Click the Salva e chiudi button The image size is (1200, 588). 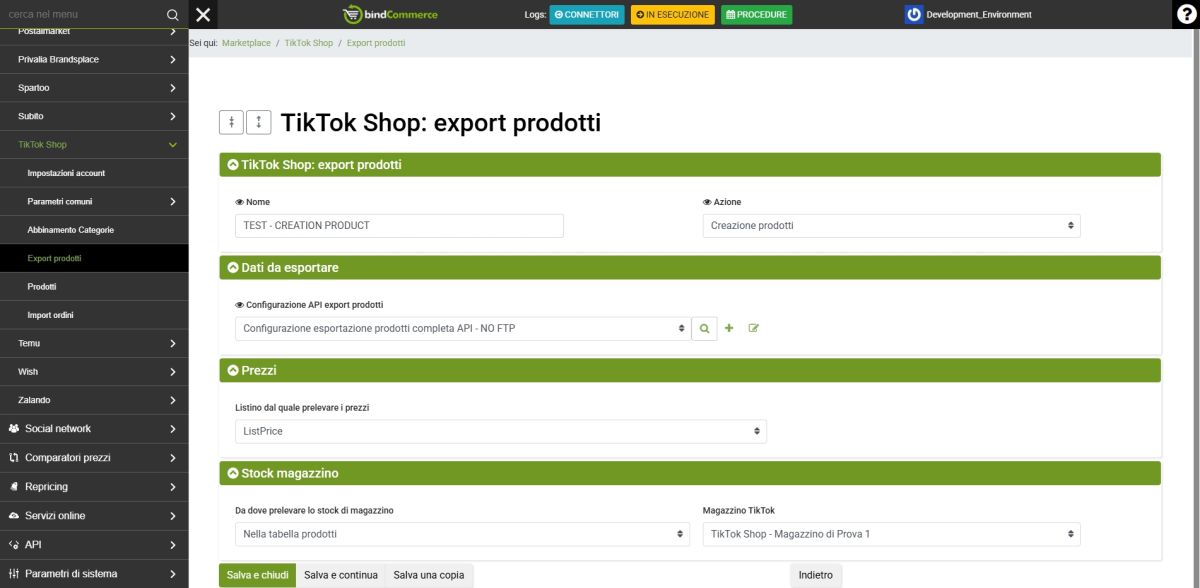point(258,575)
